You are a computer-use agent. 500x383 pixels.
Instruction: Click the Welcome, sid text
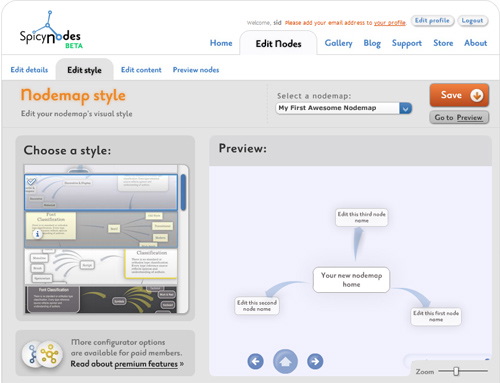point(264,23)
